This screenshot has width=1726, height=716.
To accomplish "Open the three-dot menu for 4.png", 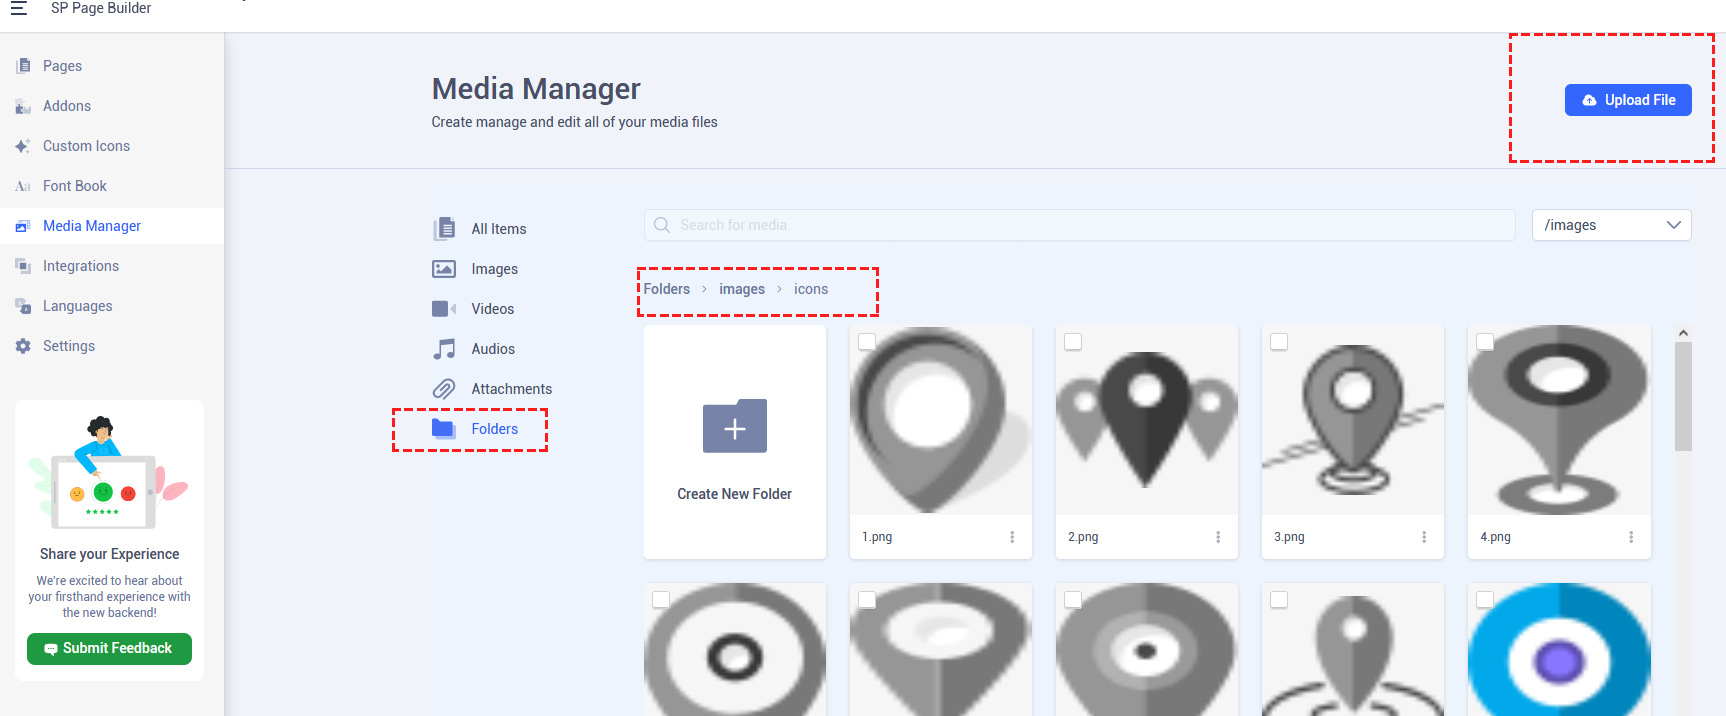I will click(1631, 537).
